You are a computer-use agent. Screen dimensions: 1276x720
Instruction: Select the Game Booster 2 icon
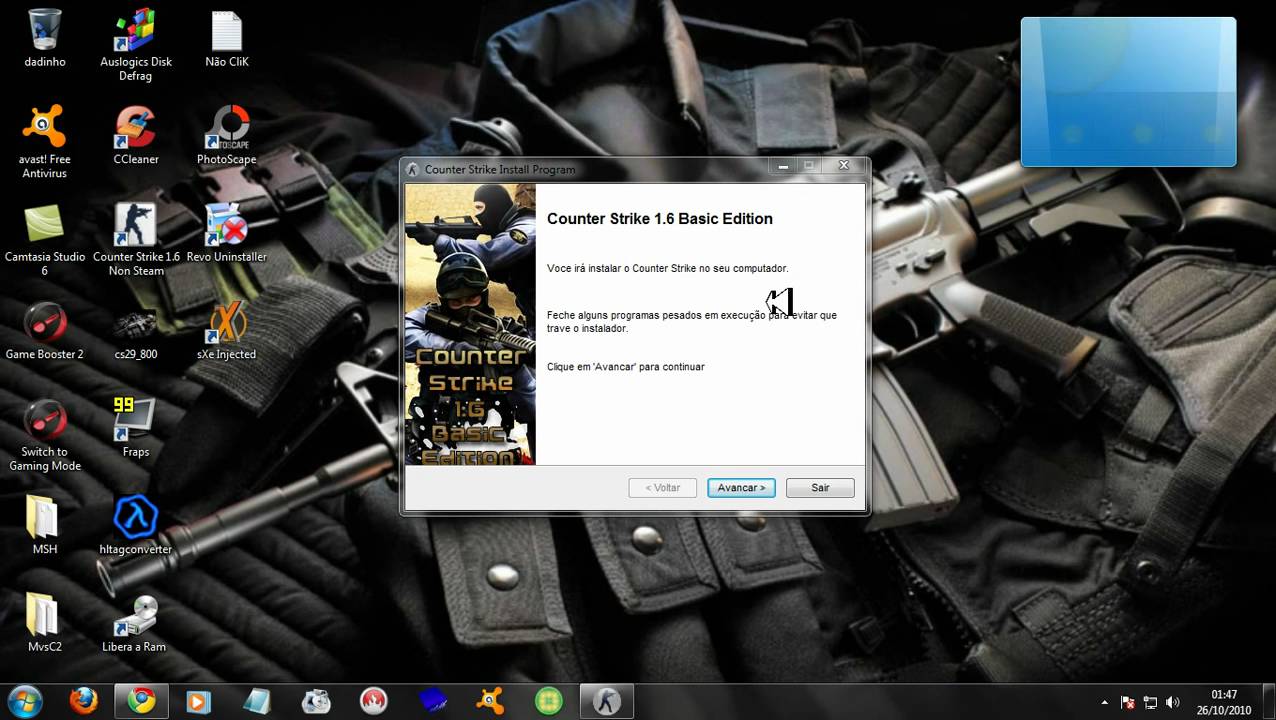45,331
